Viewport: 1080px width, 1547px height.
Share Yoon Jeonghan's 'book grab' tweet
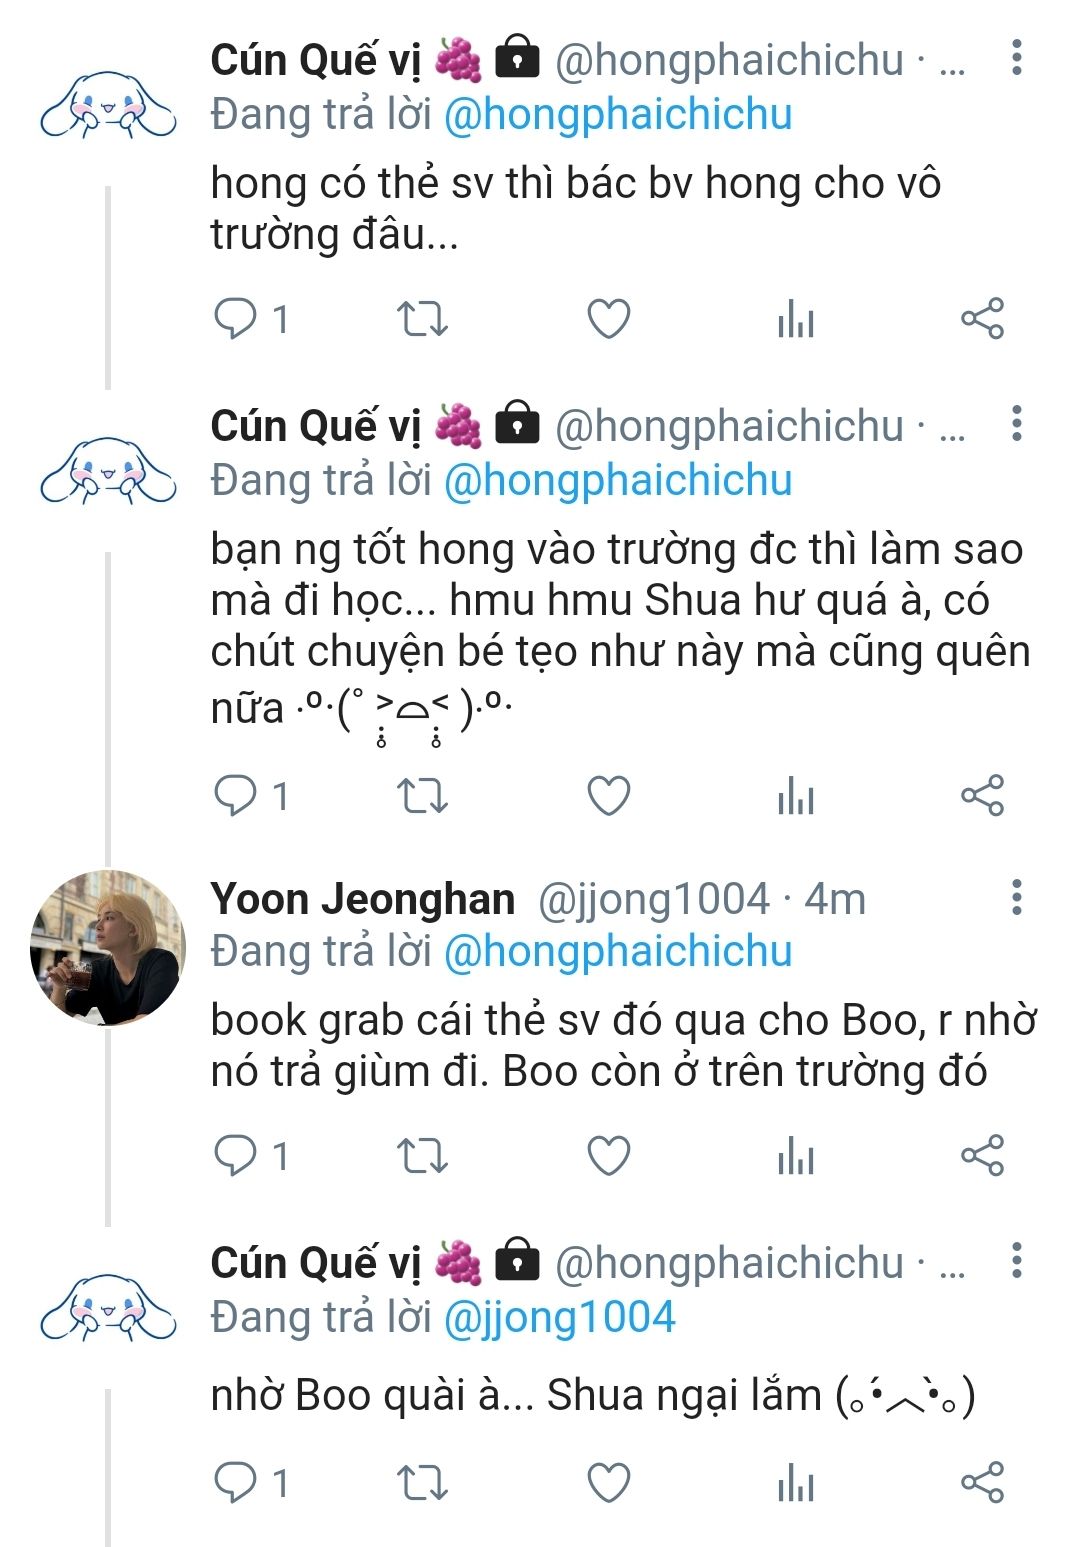982,1155
